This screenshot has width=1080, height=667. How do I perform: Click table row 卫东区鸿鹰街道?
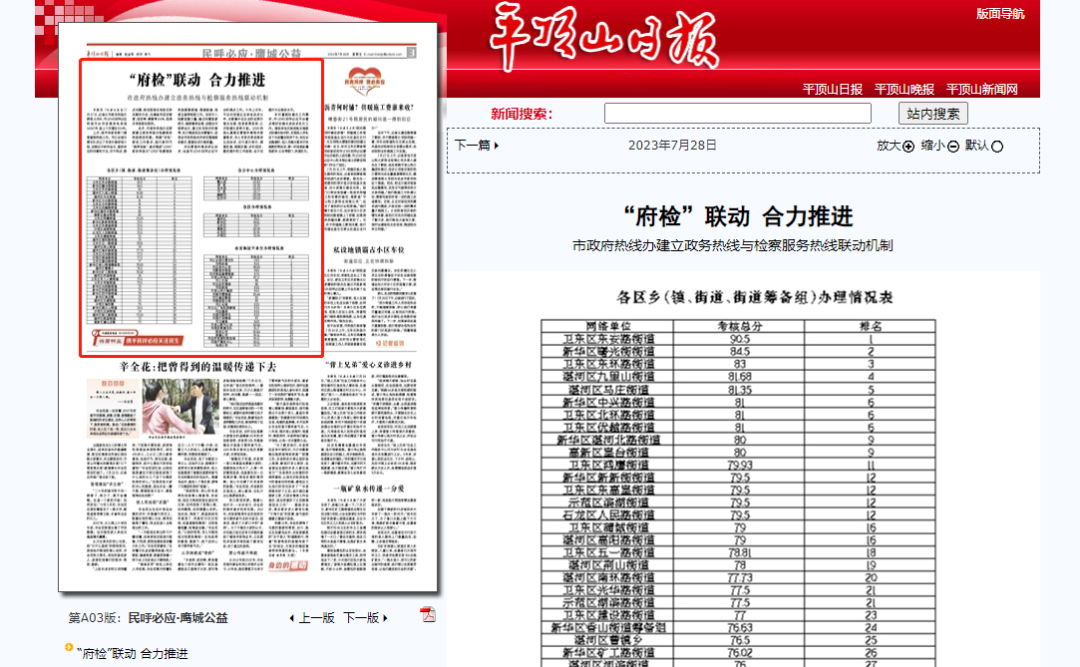click(x=738, y=464)
